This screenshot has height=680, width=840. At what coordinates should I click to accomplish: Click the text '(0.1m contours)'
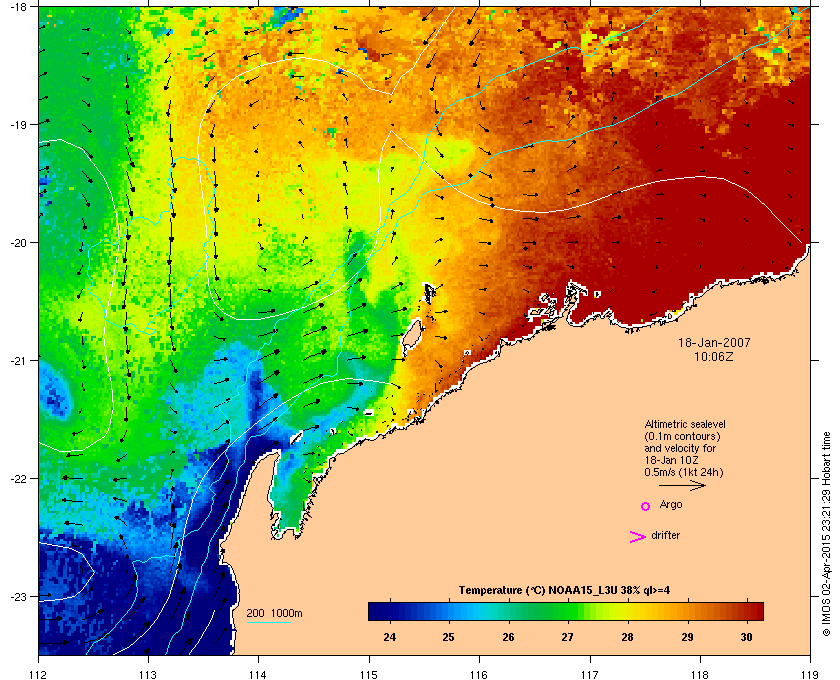(x=682, y=436)
